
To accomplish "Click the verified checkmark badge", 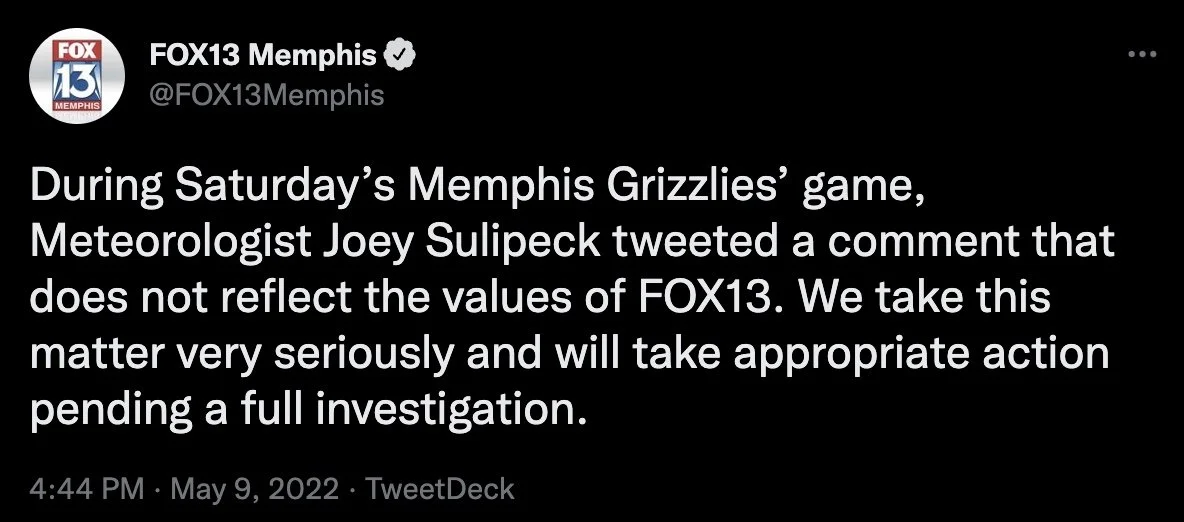I will click(399, 56).
